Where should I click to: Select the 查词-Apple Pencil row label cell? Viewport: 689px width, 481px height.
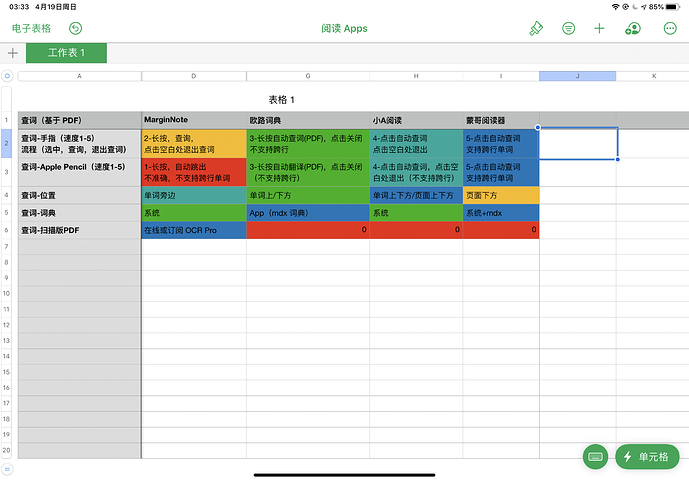(80, 172)
